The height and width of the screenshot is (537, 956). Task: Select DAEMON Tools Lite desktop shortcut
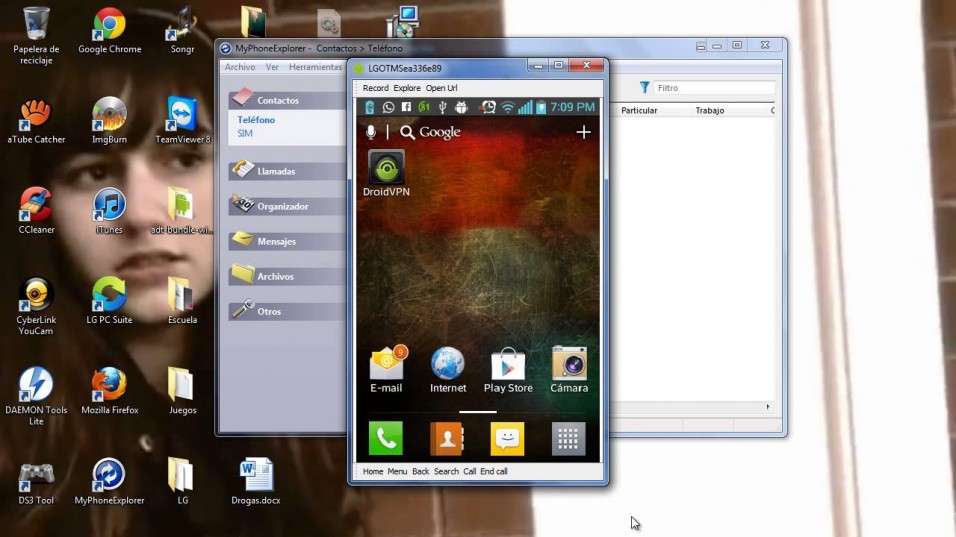pyautogui.click(x=36, y=397)
